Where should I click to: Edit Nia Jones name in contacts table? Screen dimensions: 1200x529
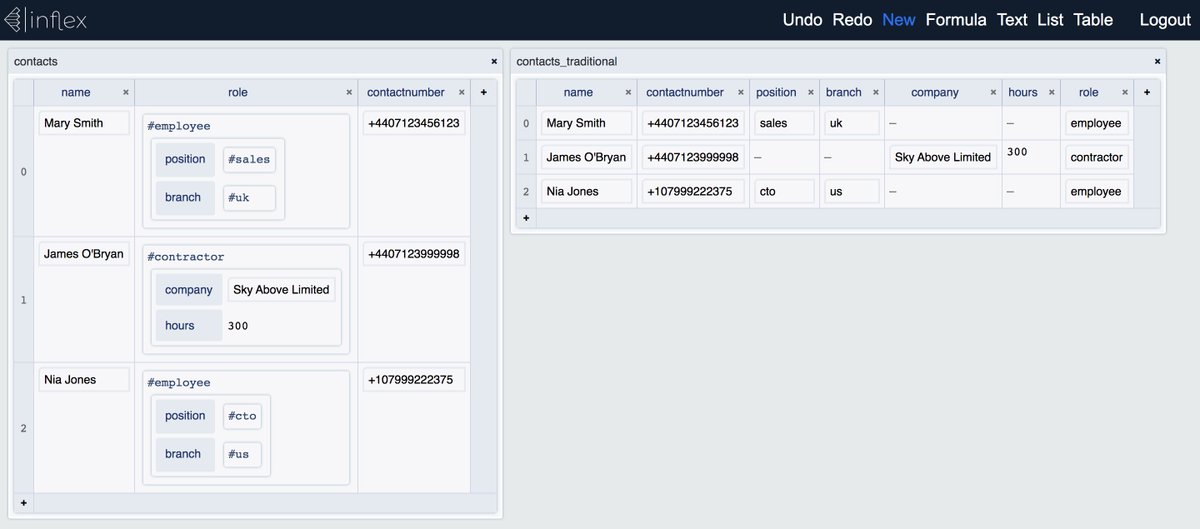(84, 380)
